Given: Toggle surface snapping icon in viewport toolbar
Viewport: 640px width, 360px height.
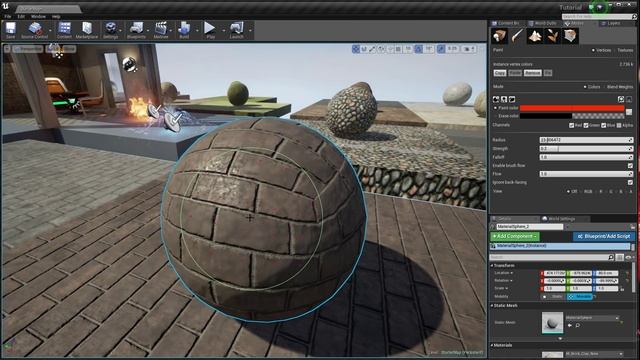Looking at the screenshot, I should pyautogui.click(x=390, y=49).
